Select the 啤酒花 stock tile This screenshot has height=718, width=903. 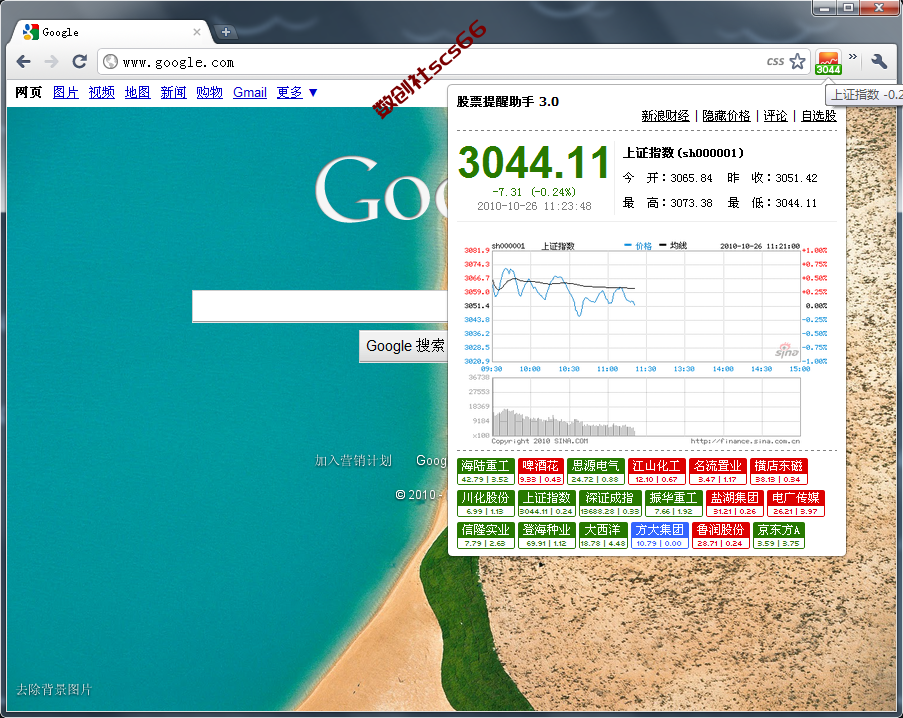(x=540, y=471)
